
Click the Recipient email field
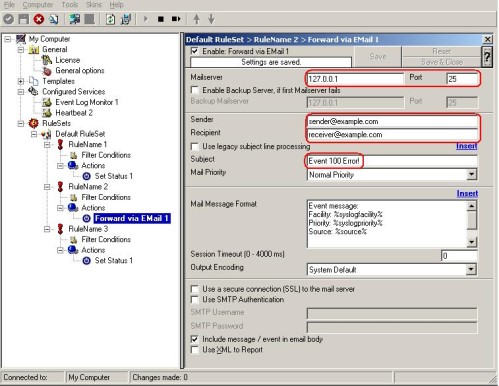pos(392,135)
